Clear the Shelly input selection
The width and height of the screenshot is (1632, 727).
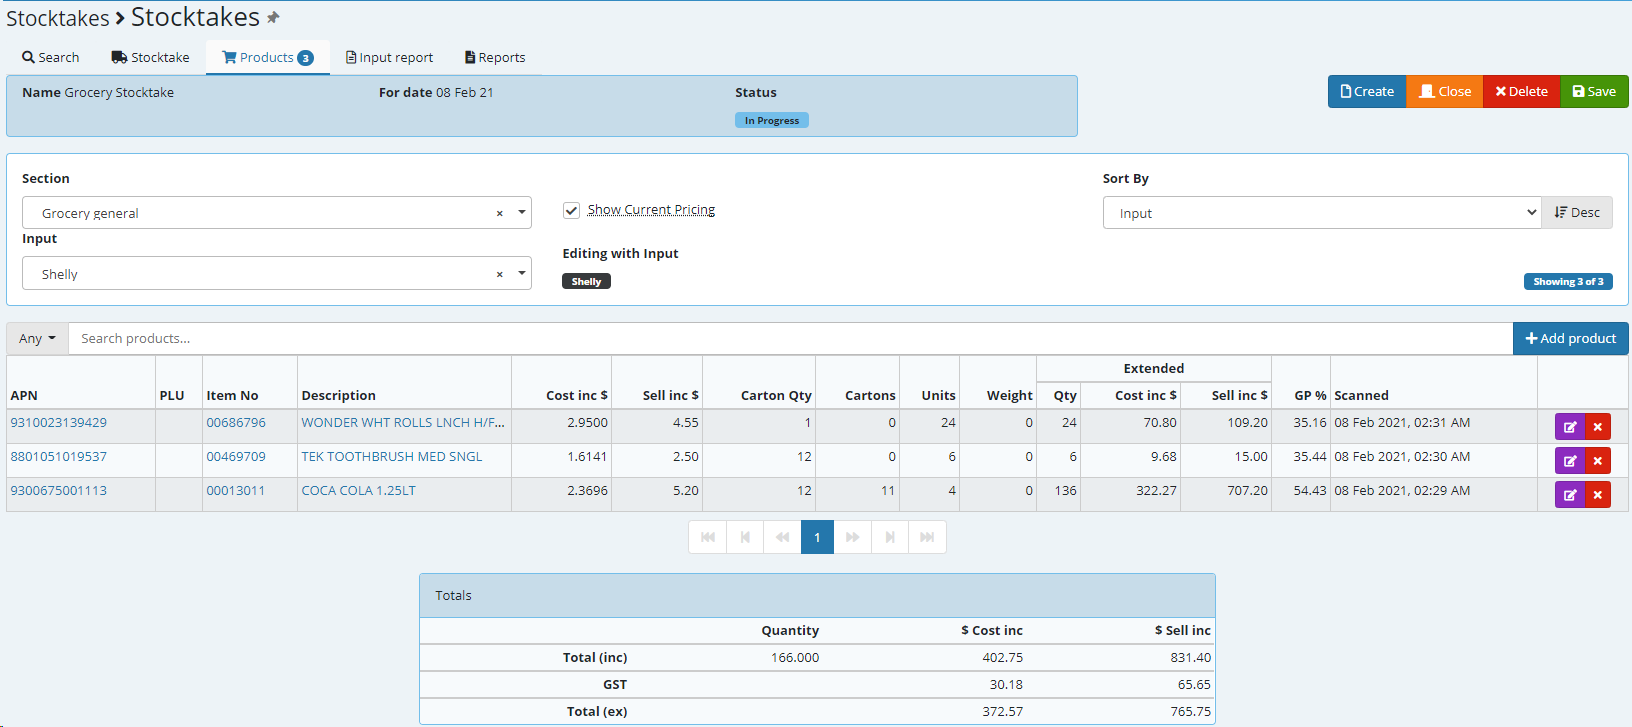(x=500, y=275)
